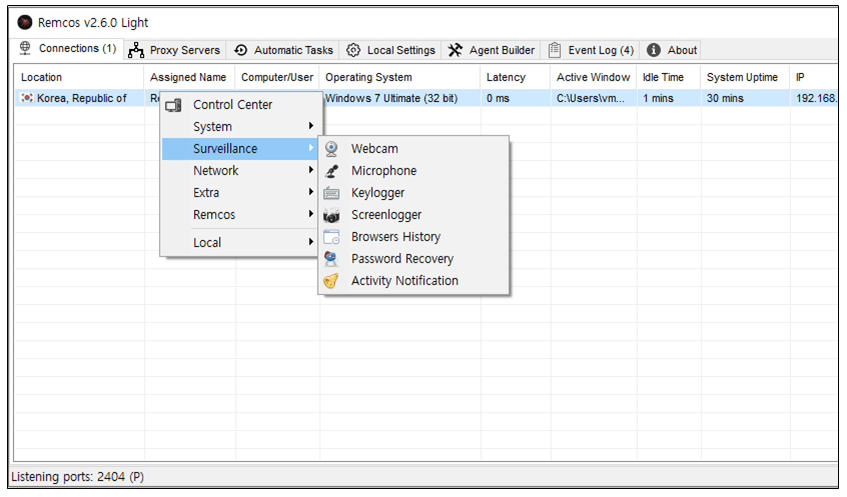847x497 pixels.
Task: Open the Local menu entry
Action: (240, 243)
